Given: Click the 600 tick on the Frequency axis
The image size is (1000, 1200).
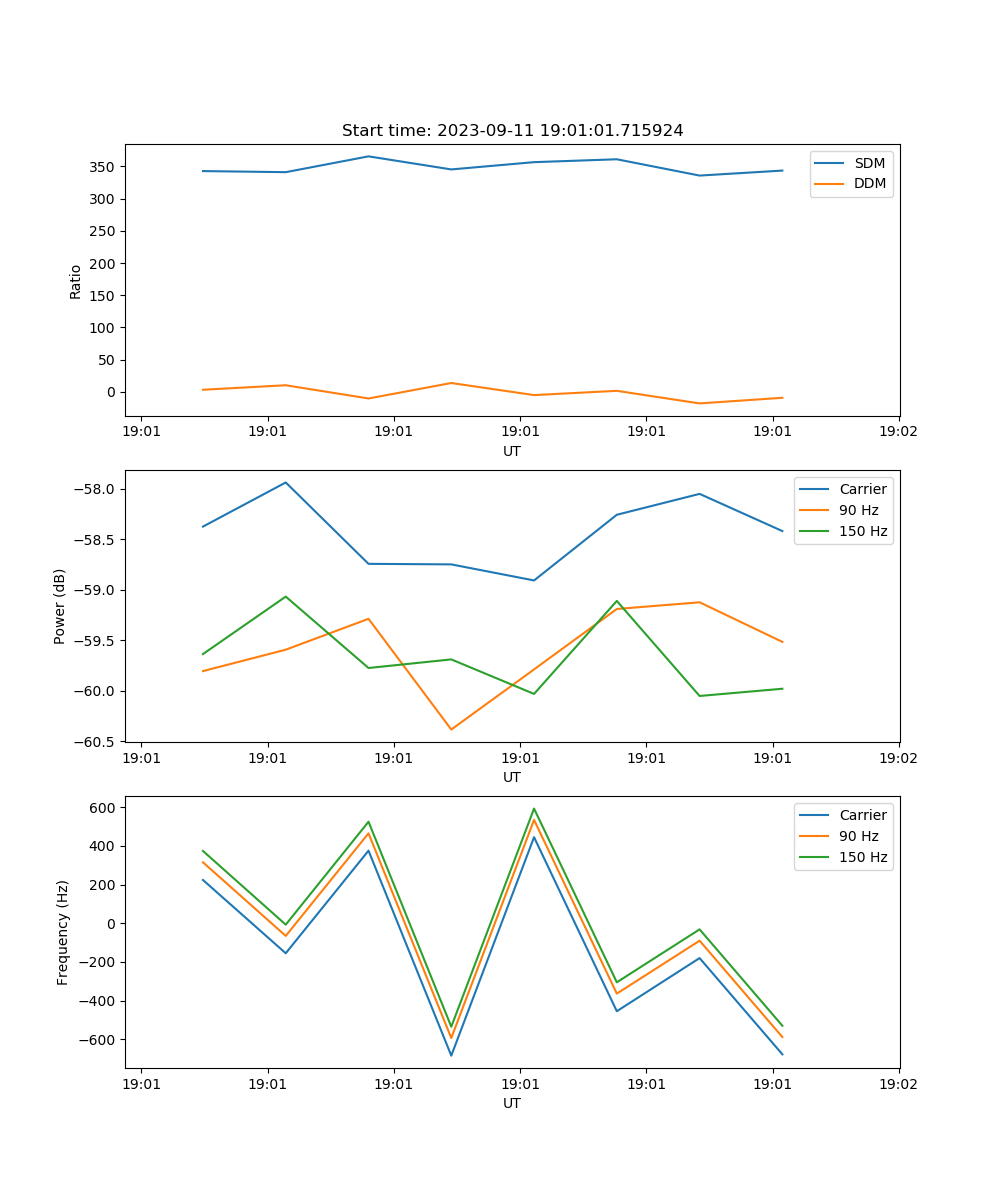Looking at the screenshot, I should point(103,807).
